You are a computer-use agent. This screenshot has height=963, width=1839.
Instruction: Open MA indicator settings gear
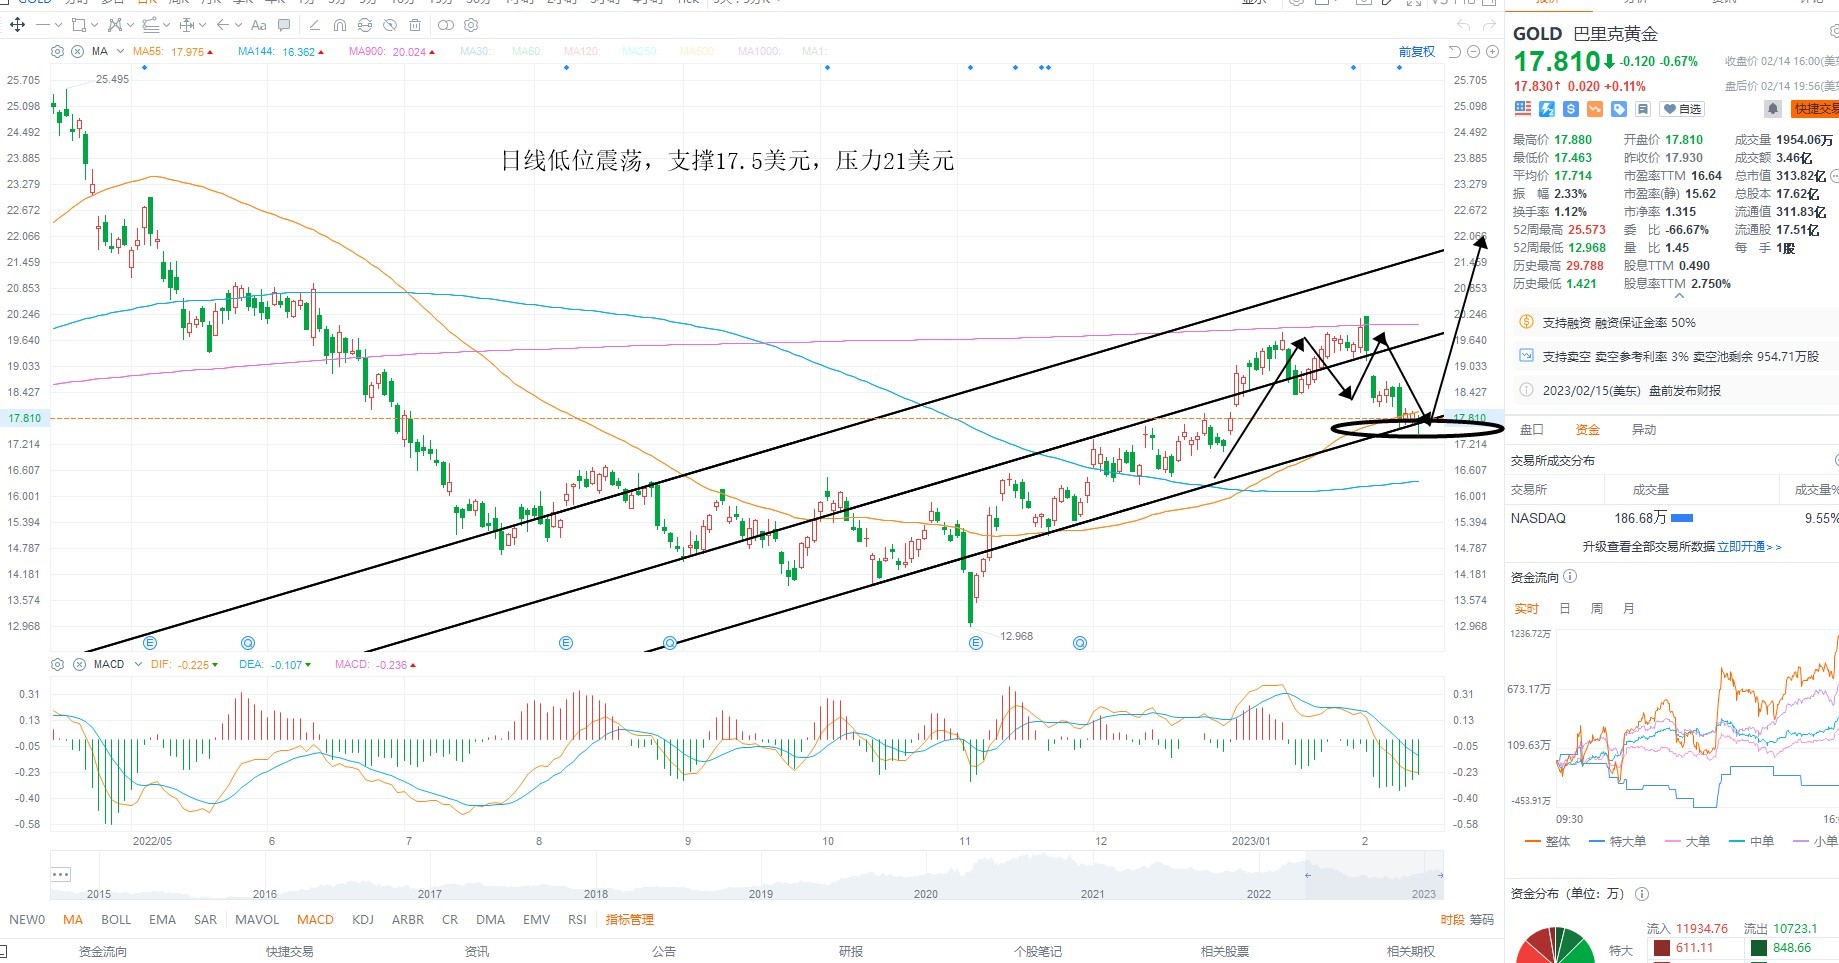point(57,51)
